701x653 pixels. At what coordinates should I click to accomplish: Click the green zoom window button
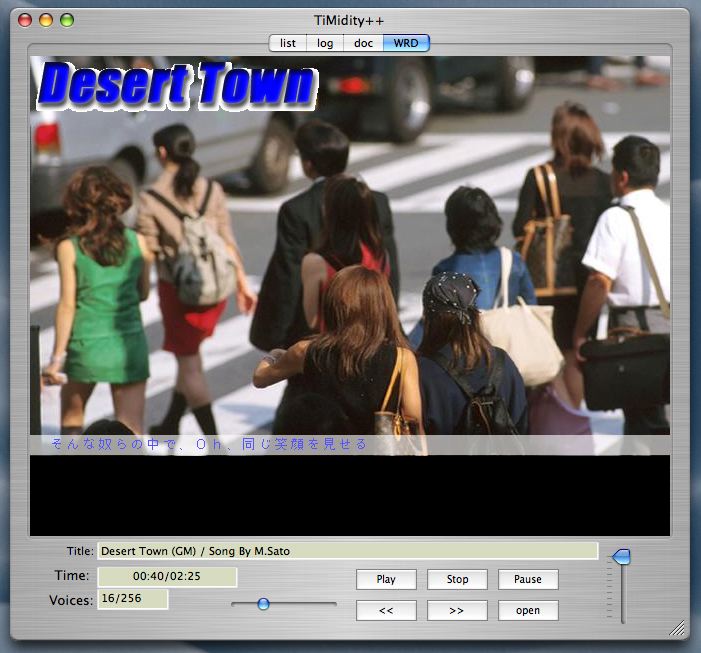[67, 20]
